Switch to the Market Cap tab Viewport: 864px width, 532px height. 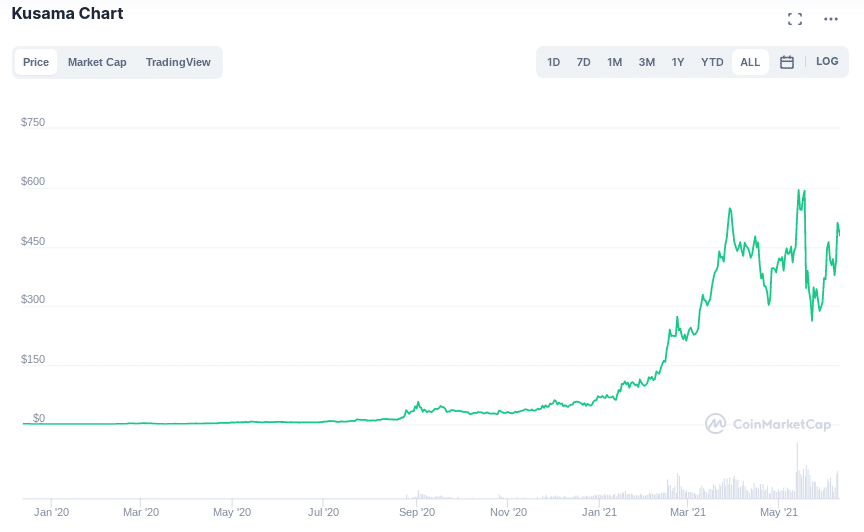click(97, 62)
